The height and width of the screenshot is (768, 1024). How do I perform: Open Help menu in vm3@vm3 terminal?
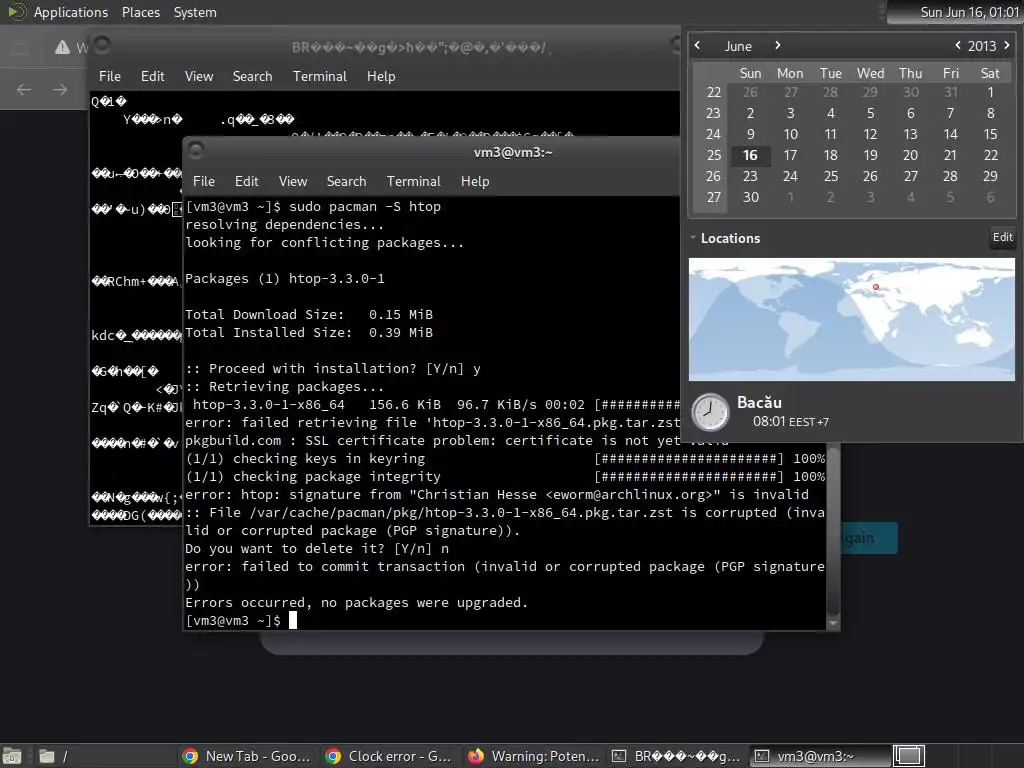pyautogui.click(x=475, y=182)
